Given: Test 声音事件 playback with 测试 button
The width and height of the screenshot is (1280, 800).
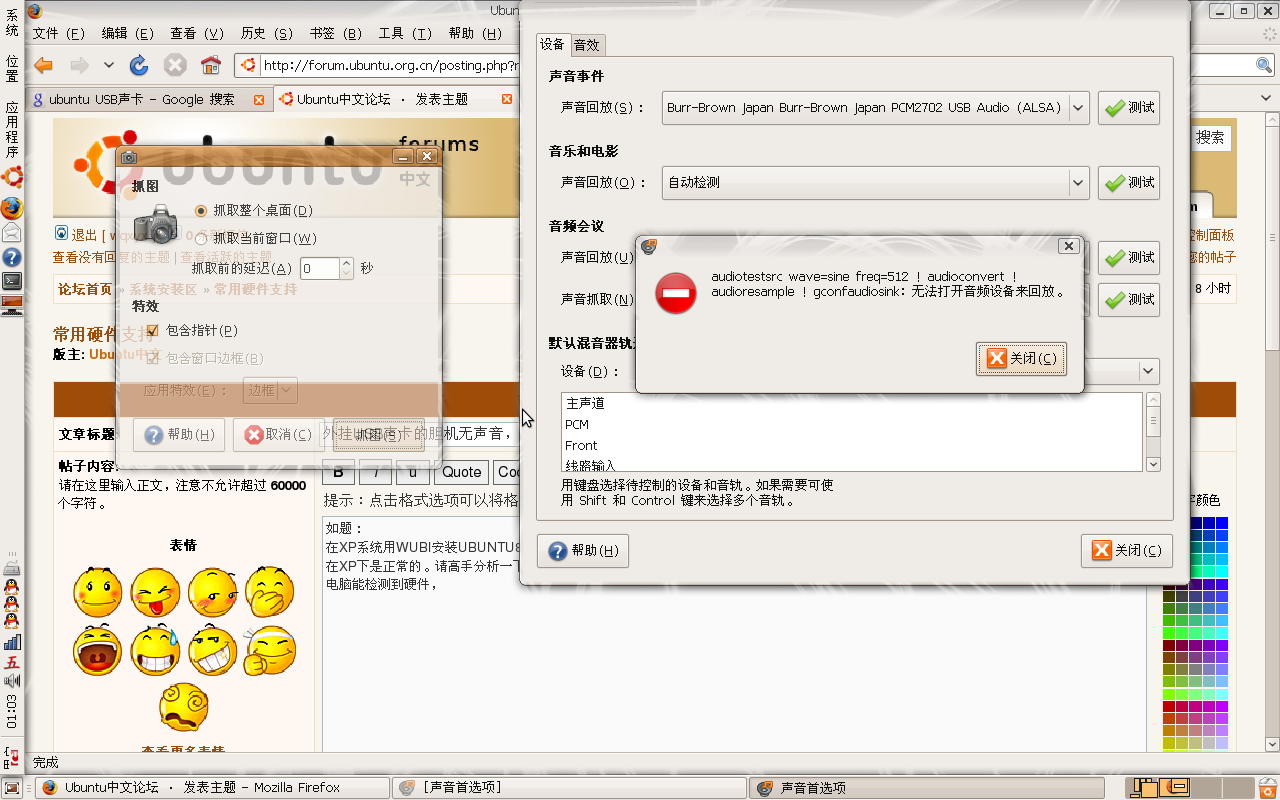Looking at the screenshot, I should click(1129, 107).
